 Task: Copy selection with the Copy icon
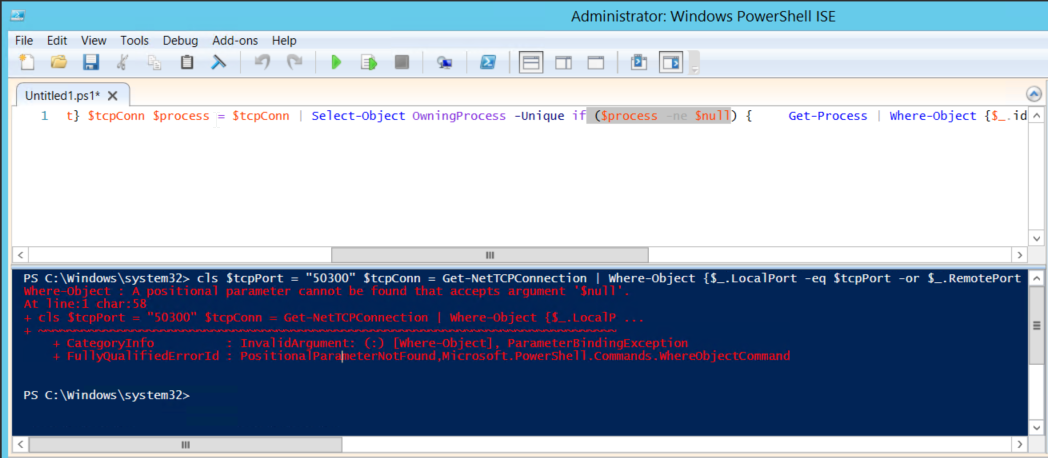[154, 63]
